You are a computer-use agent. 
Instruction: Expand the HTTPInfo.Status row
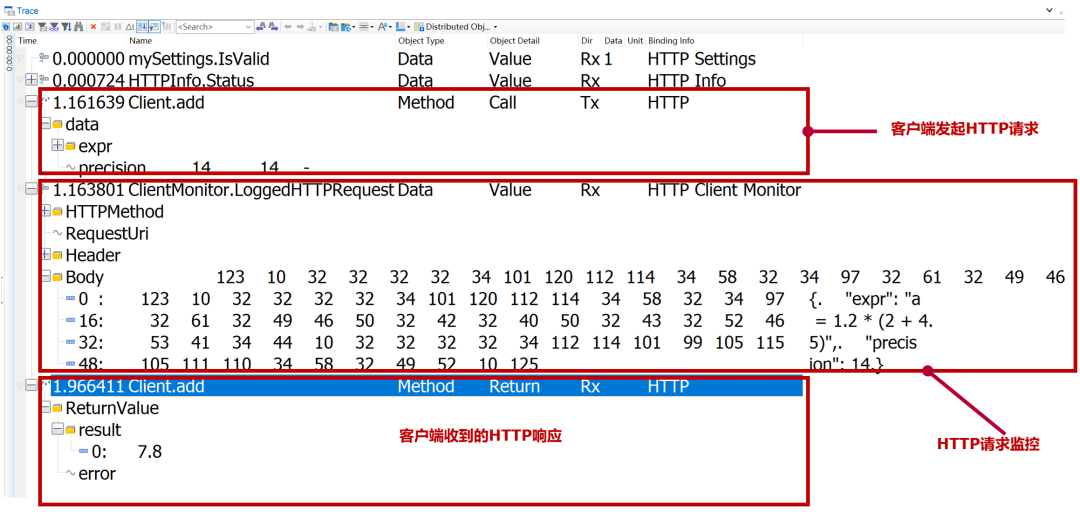tap(30, 81)
